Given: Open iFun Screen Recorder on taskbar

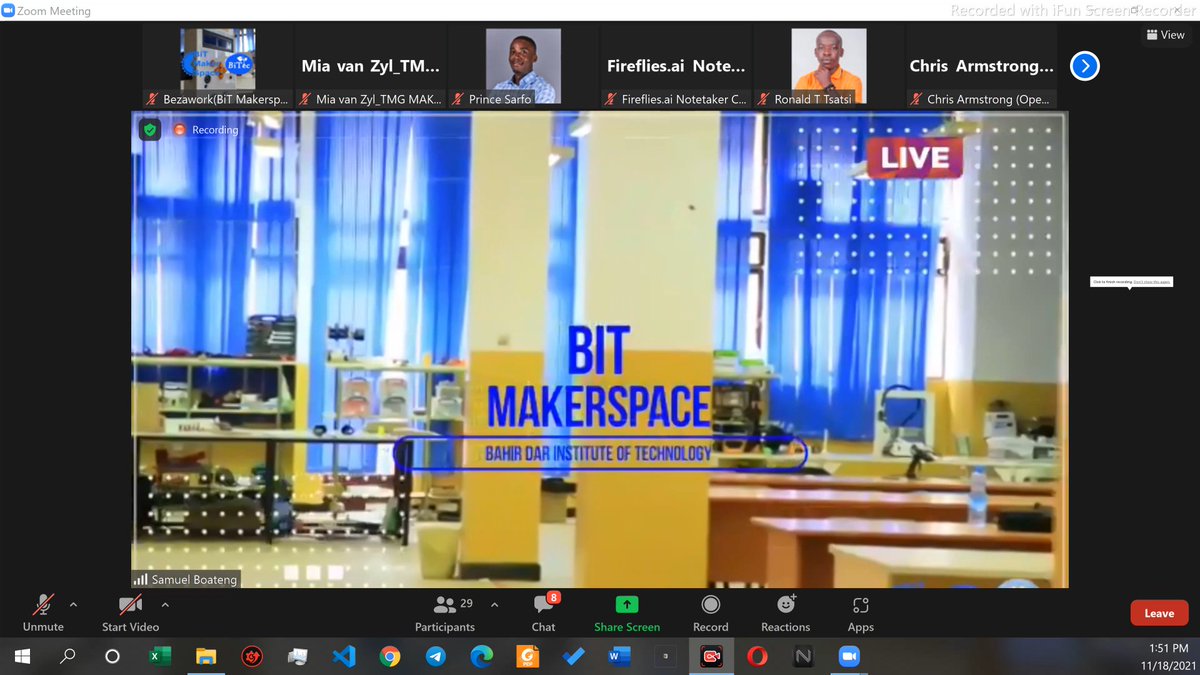Looking at the screenshot, I should point(712,657).
